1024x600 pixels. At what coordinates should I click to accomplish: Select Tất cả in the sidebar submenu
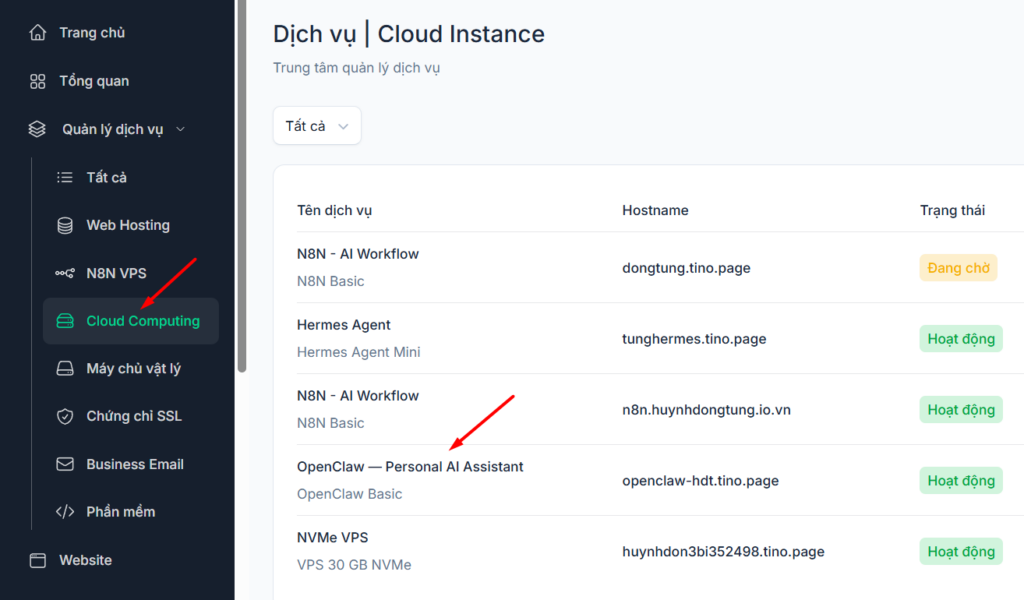106,177
